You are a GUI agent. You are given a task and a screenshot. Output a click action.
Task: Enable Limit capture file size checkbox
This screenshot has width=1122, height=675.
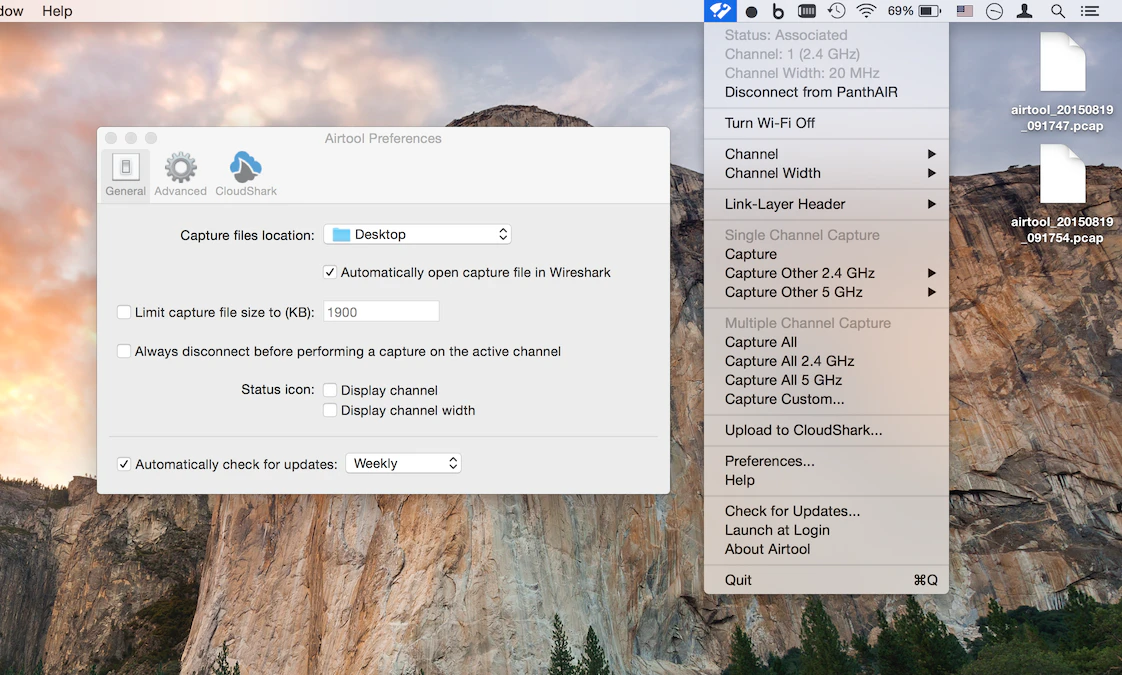coord(124,312)
